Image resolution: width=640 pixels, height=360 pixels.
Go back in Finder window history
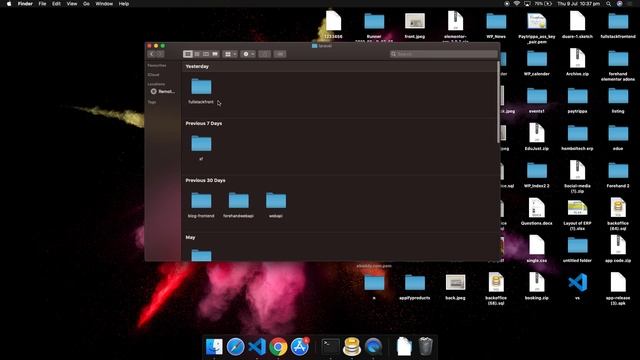[x=152, y=54]
